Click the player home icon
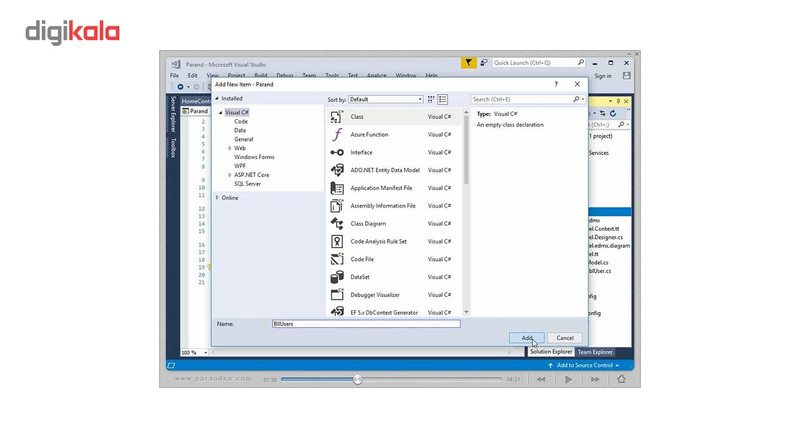800x438 pixels. [621, 379]
